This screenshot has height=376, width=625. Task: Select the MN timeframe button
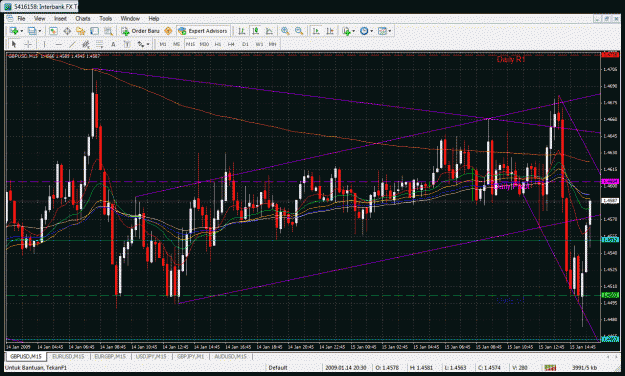coord(272,44)
